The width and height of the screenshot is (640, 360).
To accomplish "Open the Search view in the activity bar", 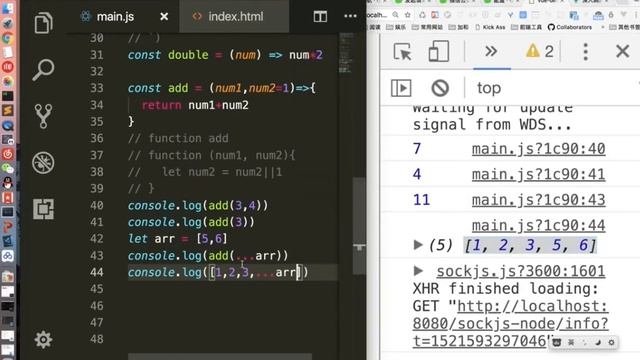I will point(43,70).
